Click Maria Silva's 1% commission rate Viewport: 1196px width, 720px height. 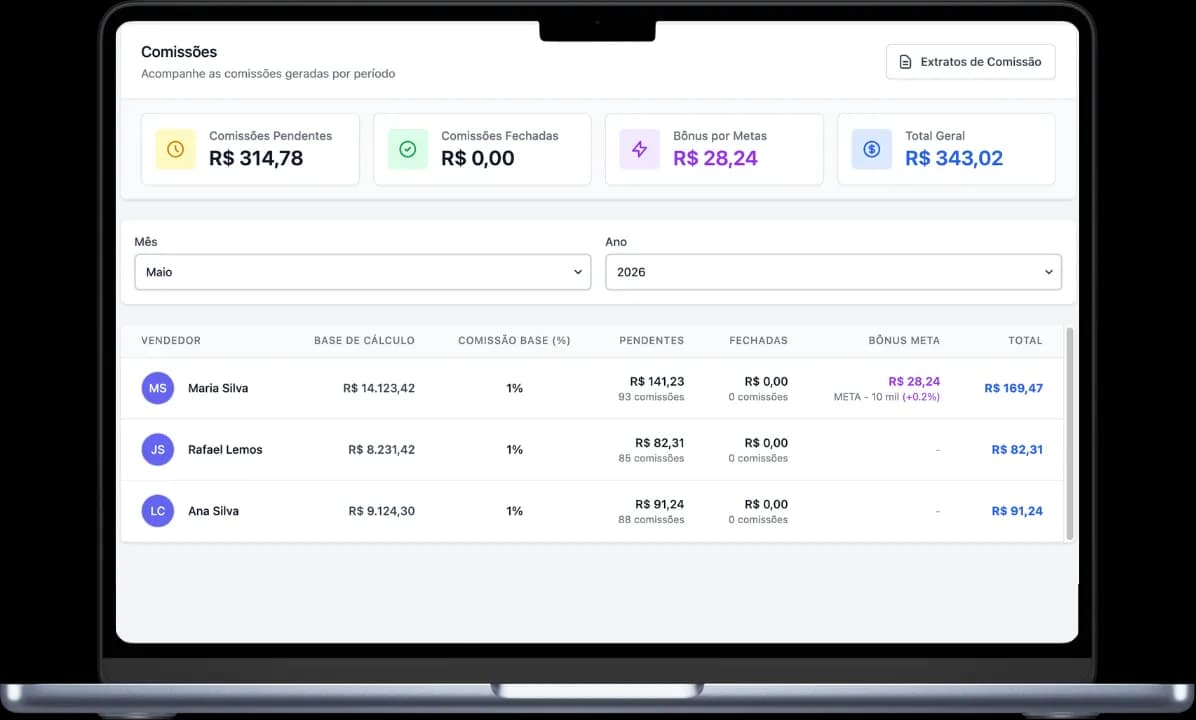(514, 388)
